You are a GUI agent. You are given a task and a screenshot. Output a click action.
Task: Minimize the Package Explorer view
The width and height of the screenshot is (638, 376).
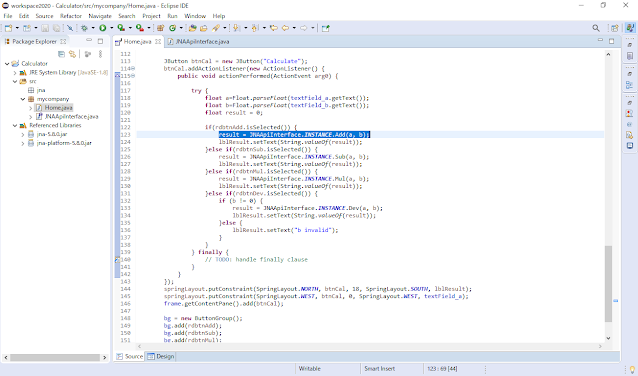coord(89,41)
